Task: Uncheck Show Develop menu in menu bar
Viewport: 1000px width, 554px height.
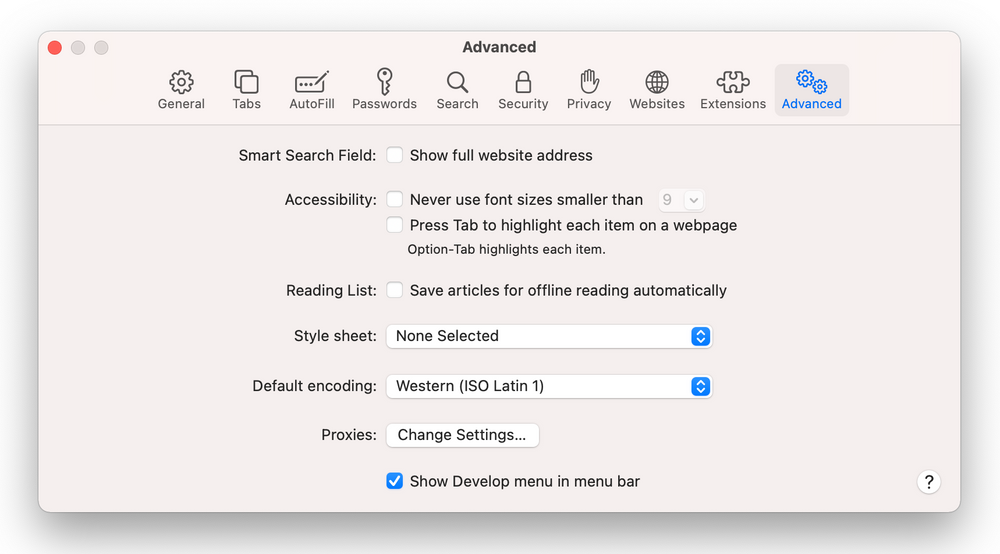Action: pyautogui.click(x=395, y=481)
